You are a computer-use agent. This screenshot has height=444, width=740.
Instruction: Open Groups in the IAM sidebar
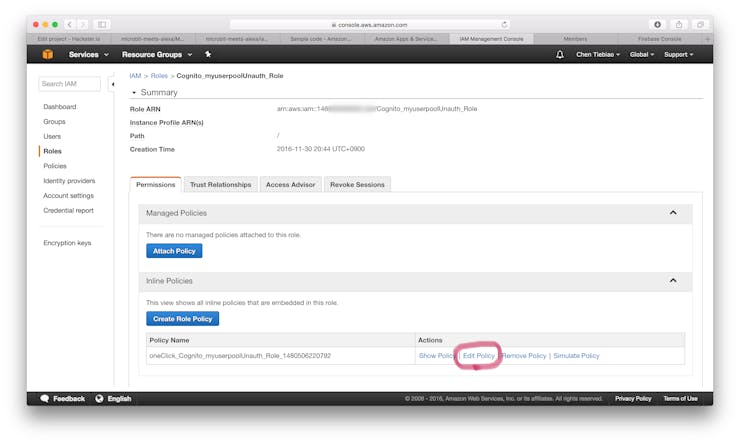tap(54, 122)
